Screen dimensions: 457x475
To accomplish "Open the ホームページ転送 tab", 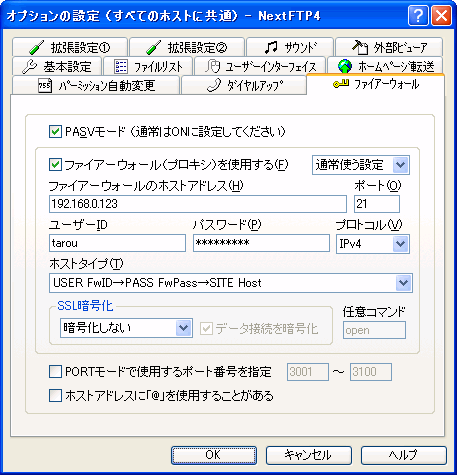I will (x=385, y=66).
